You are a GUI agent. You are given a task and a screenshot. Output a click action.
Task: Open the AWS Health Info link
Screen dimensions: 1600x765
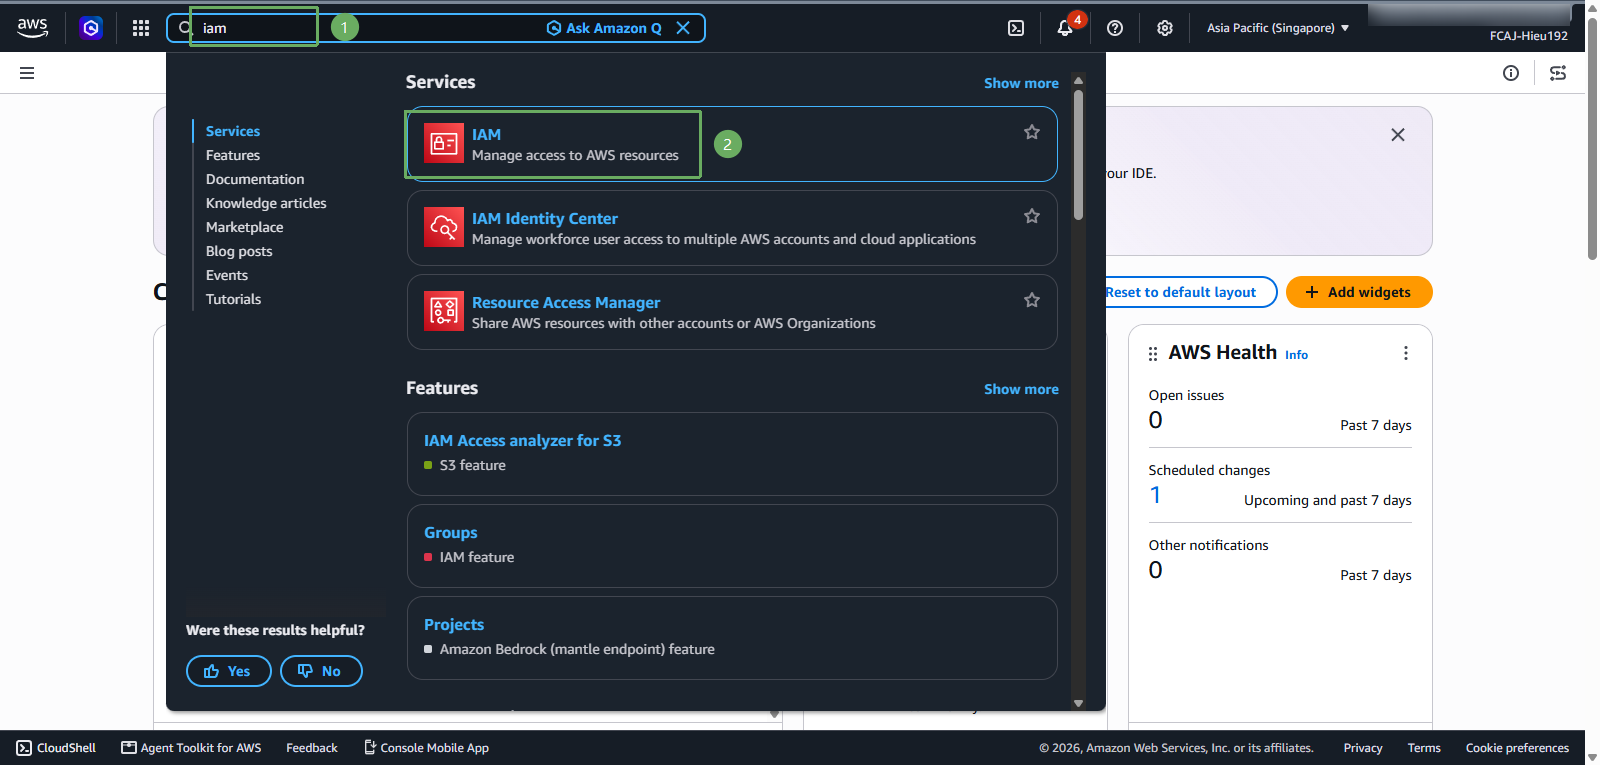(1296, 355)
